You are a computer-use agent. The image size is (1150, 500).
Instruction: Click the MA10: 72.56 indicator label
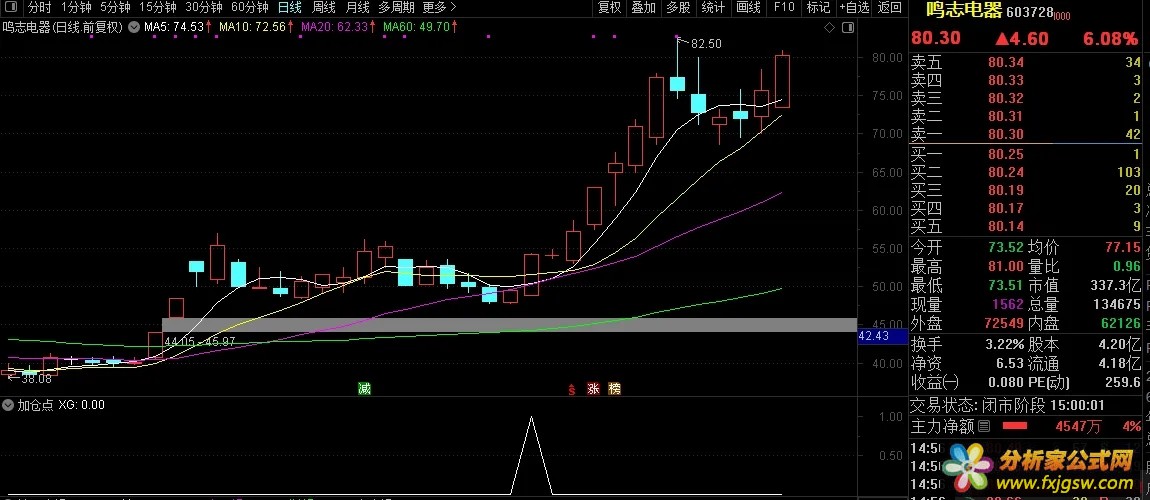pyautogui.click(x=254, y=27)
